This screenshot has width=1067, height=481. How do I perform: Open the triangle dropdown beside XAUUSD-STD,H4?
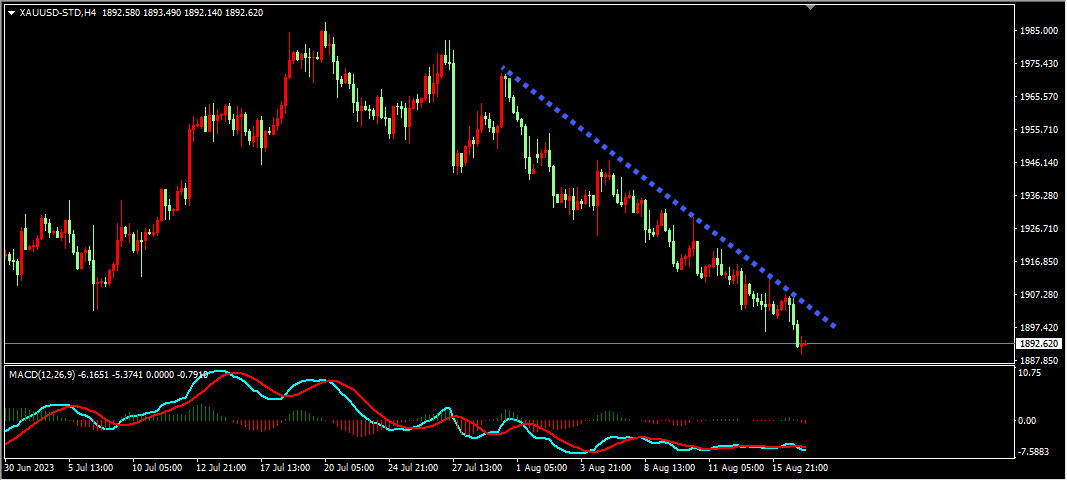(12, 12)
